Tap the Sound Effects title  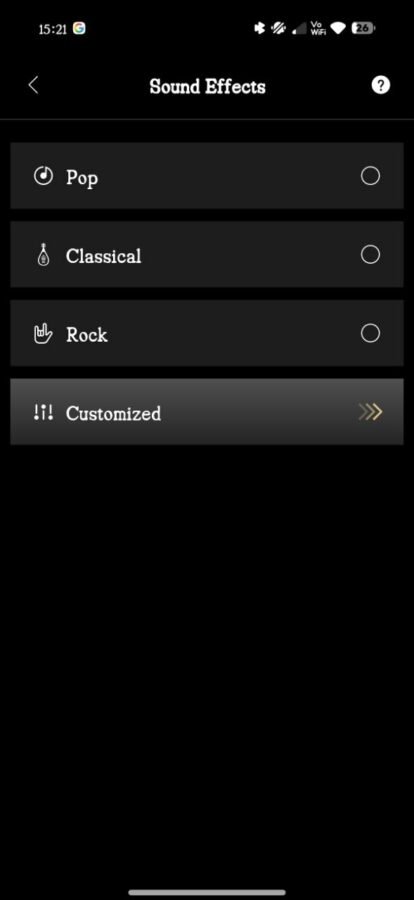coord(207,87)
